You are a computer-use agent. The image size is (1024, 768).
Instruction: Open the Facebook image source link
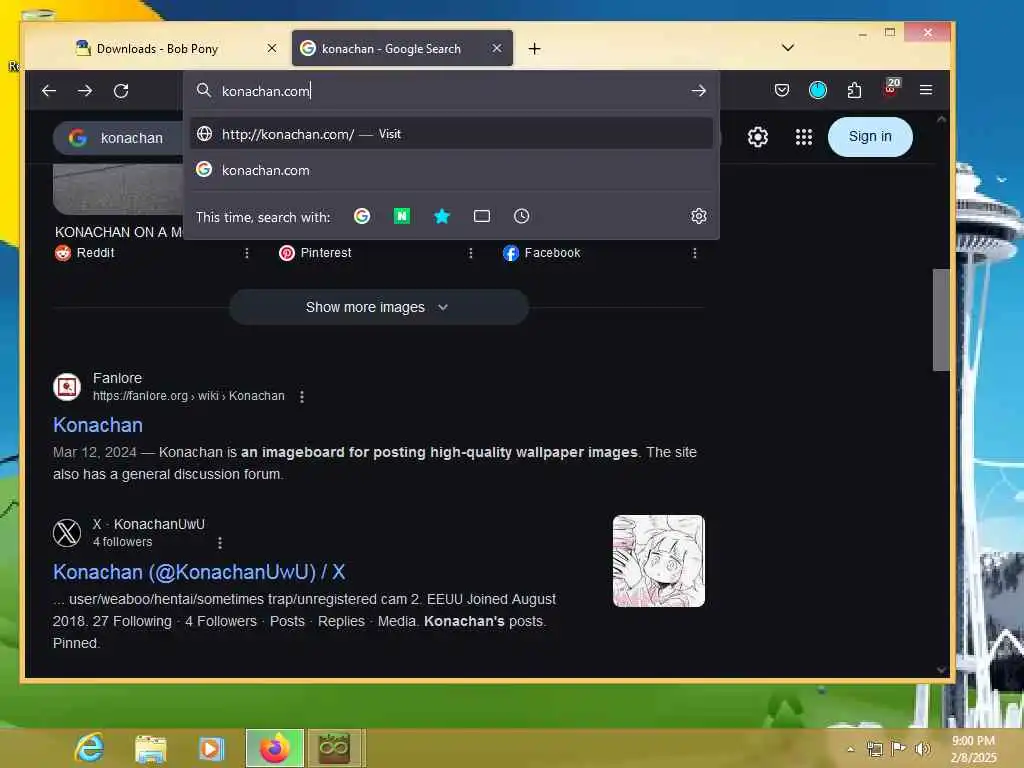(541, 253)
